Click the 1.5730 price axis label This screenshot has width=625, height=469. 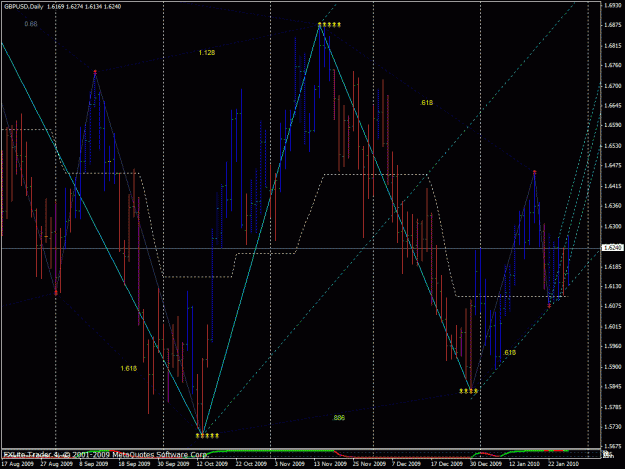pos(613,427)
